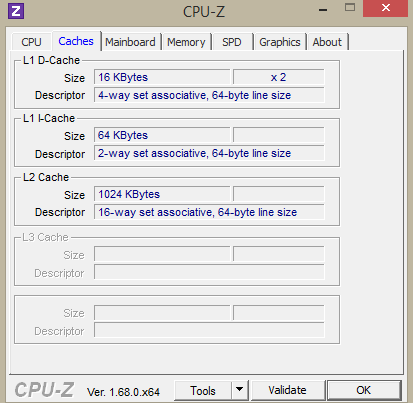This screenshot has width=413, height=403.
Task: Click the L2 Cache 1024 KBytes field
Action: click(162, 194)
